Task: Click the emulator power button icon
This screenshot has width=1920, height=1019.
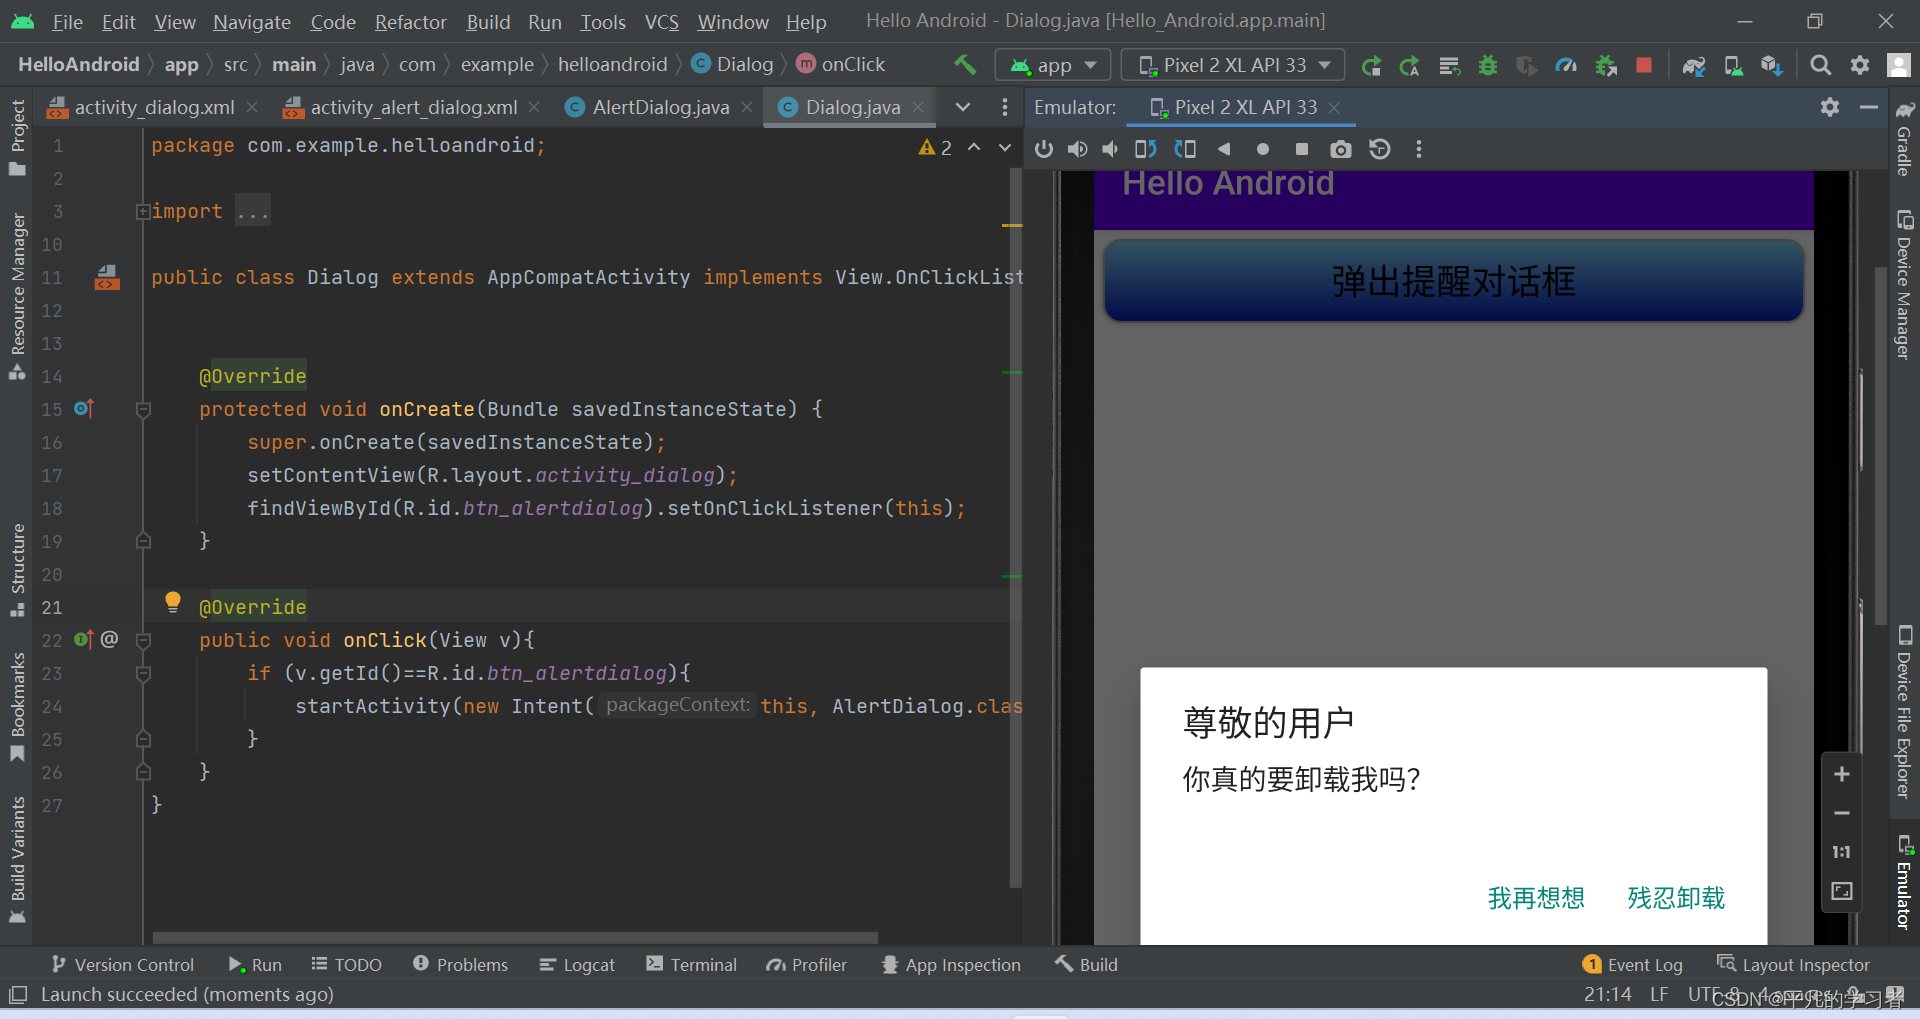Action: tap(1044, 149)
